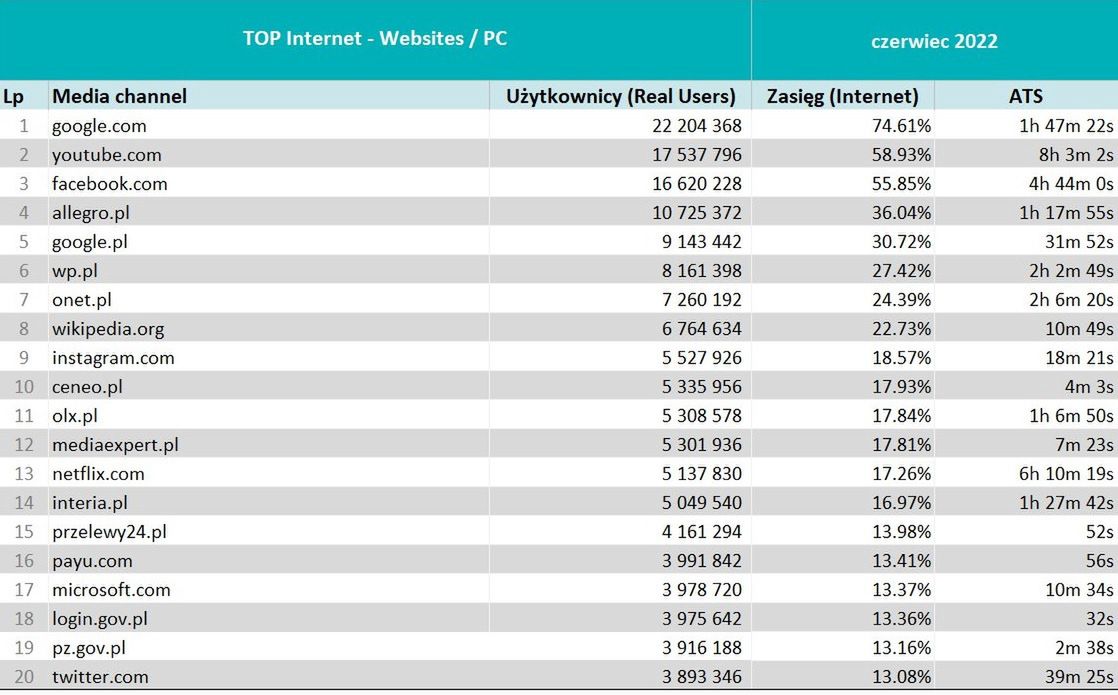
Task: Click the 'Media channel' column header
Action: point(119,96)
